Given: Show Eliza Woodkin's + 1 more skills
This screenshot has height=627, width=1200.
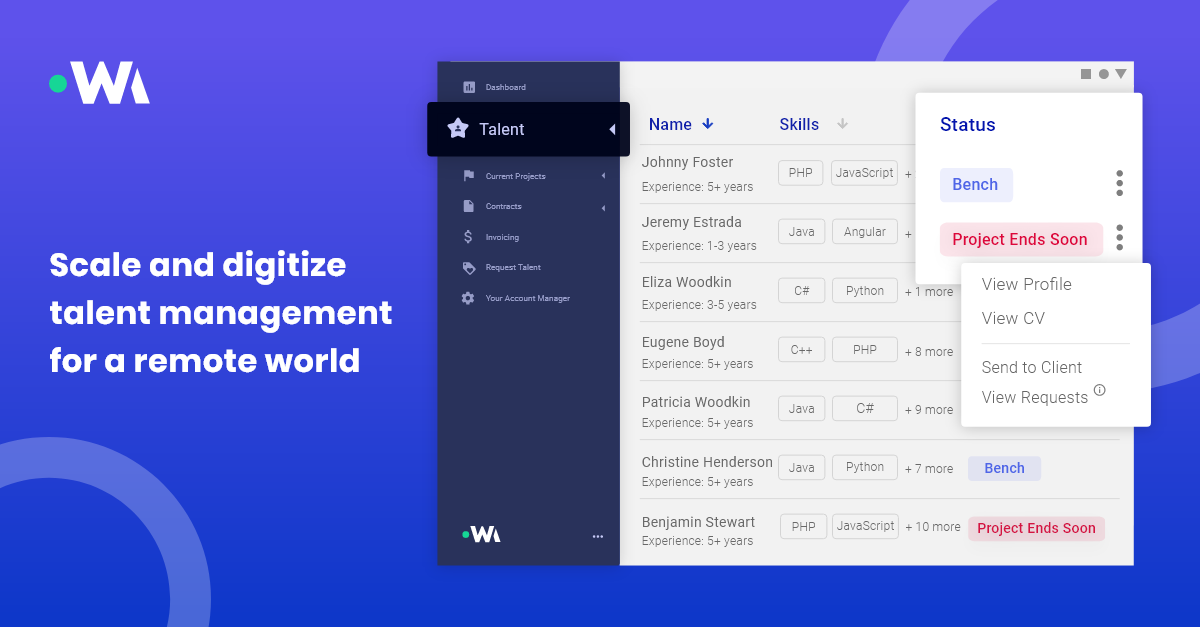Looking at the screenshot, I should point(929,292).
